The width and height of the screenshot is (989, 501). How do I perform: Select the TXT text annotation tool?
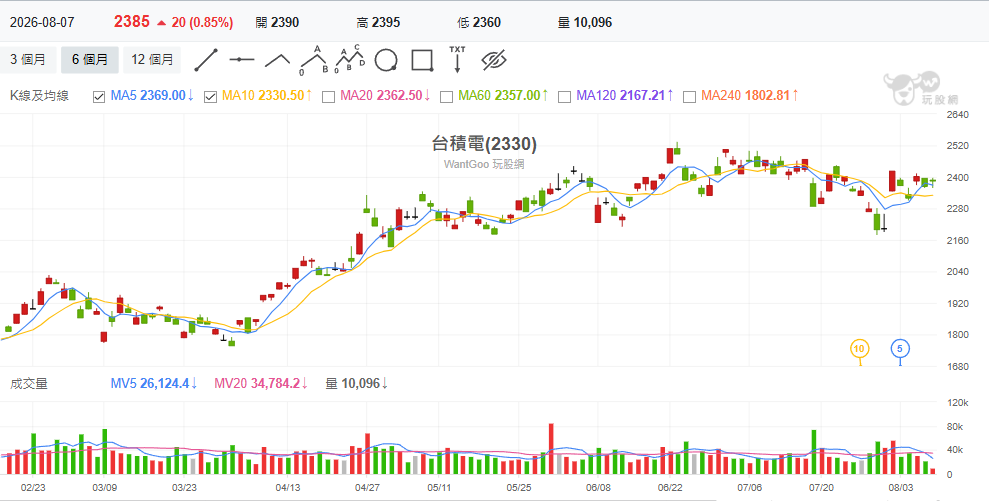457,59
